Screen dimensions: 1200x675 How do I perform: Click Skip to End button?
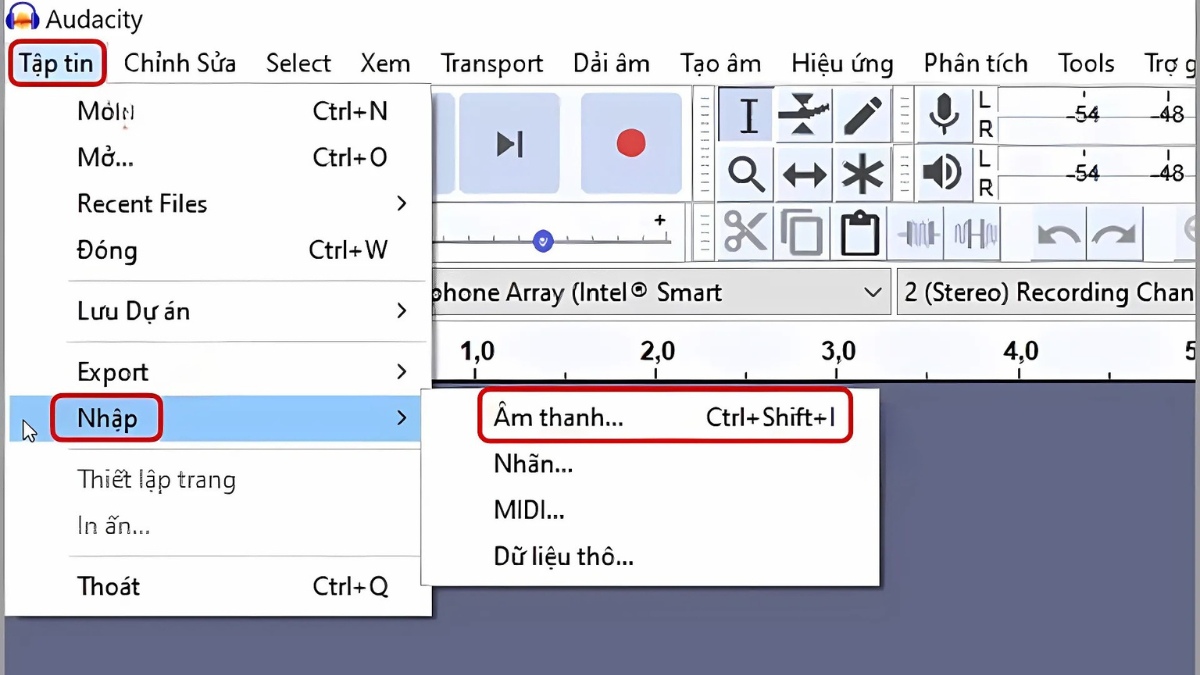pos(509,144)
